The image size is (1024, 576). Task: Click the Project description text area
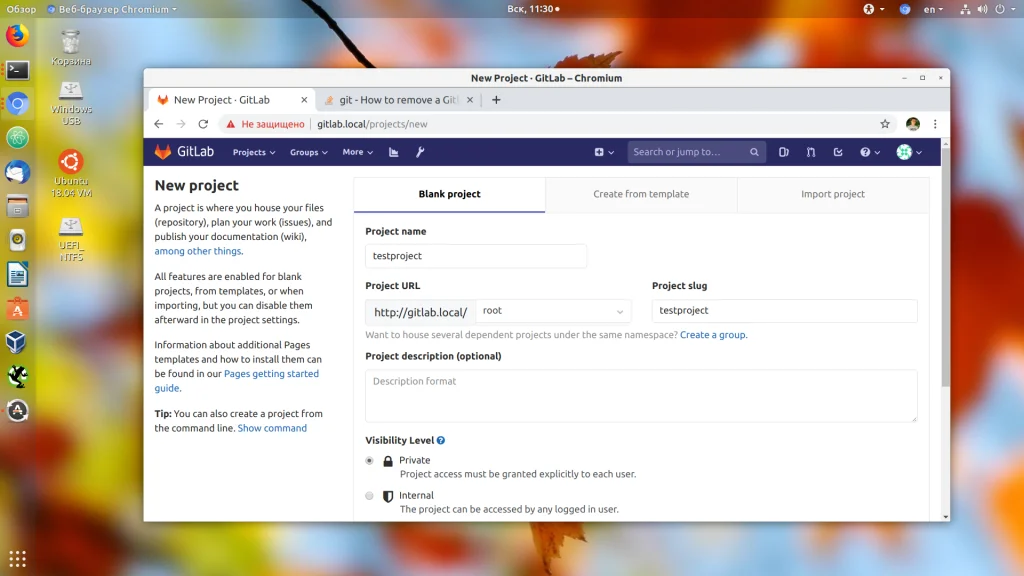pos(641,396)
